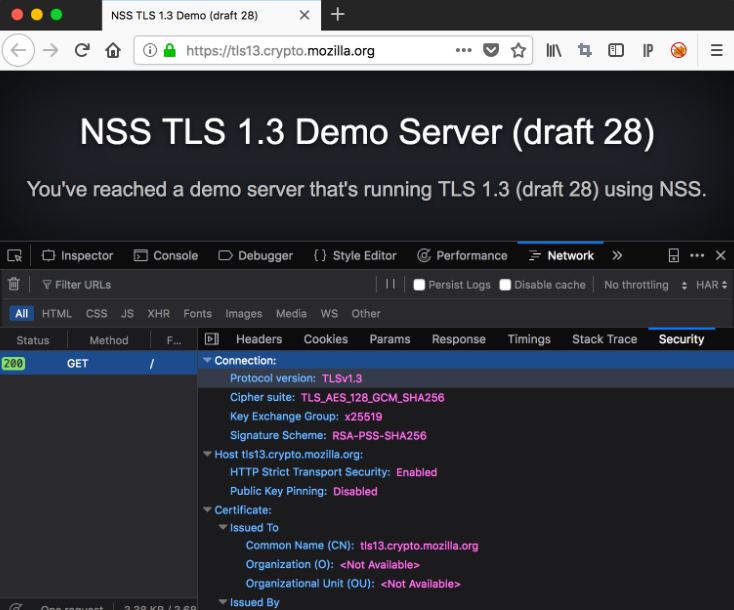
Task: Collapse Host tls13.crypto.mozilla.org section
Action: (207, 454)
